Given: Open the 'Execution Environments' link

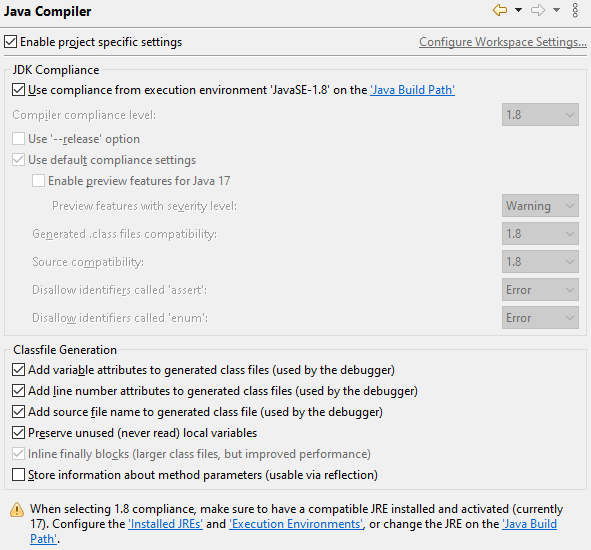Looking at the screenshot, I should pyautogui.click(x=296, y=524).
